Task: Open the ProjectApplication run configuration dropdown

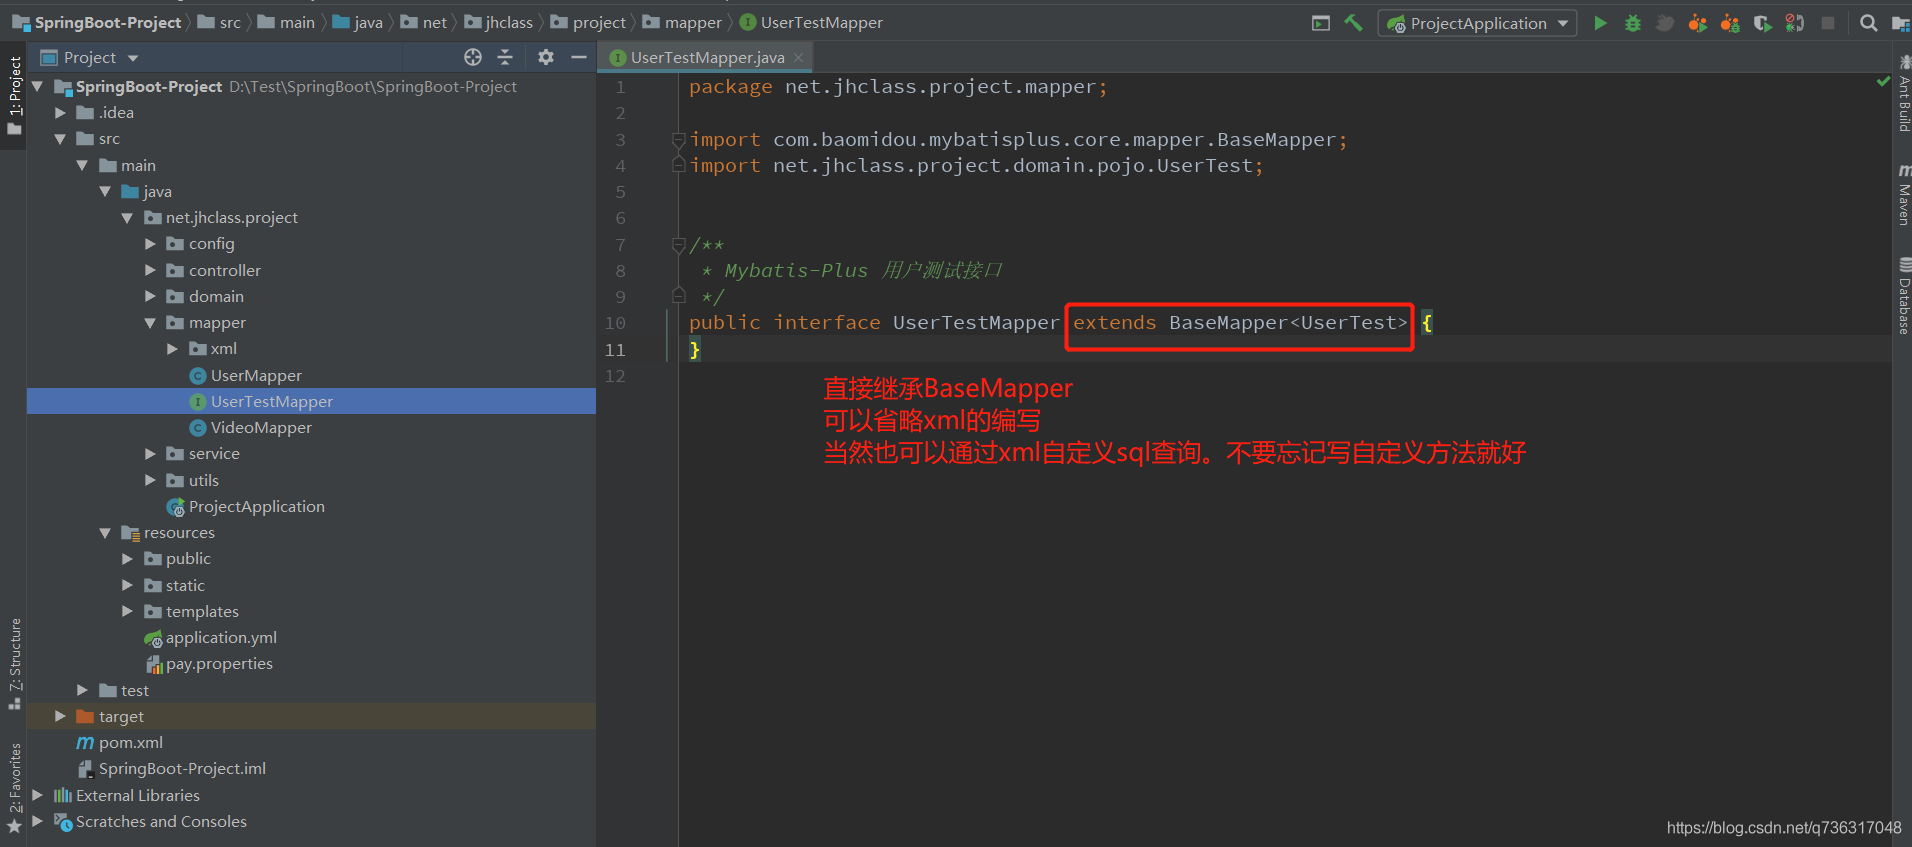Action: tap(1477, 23)
